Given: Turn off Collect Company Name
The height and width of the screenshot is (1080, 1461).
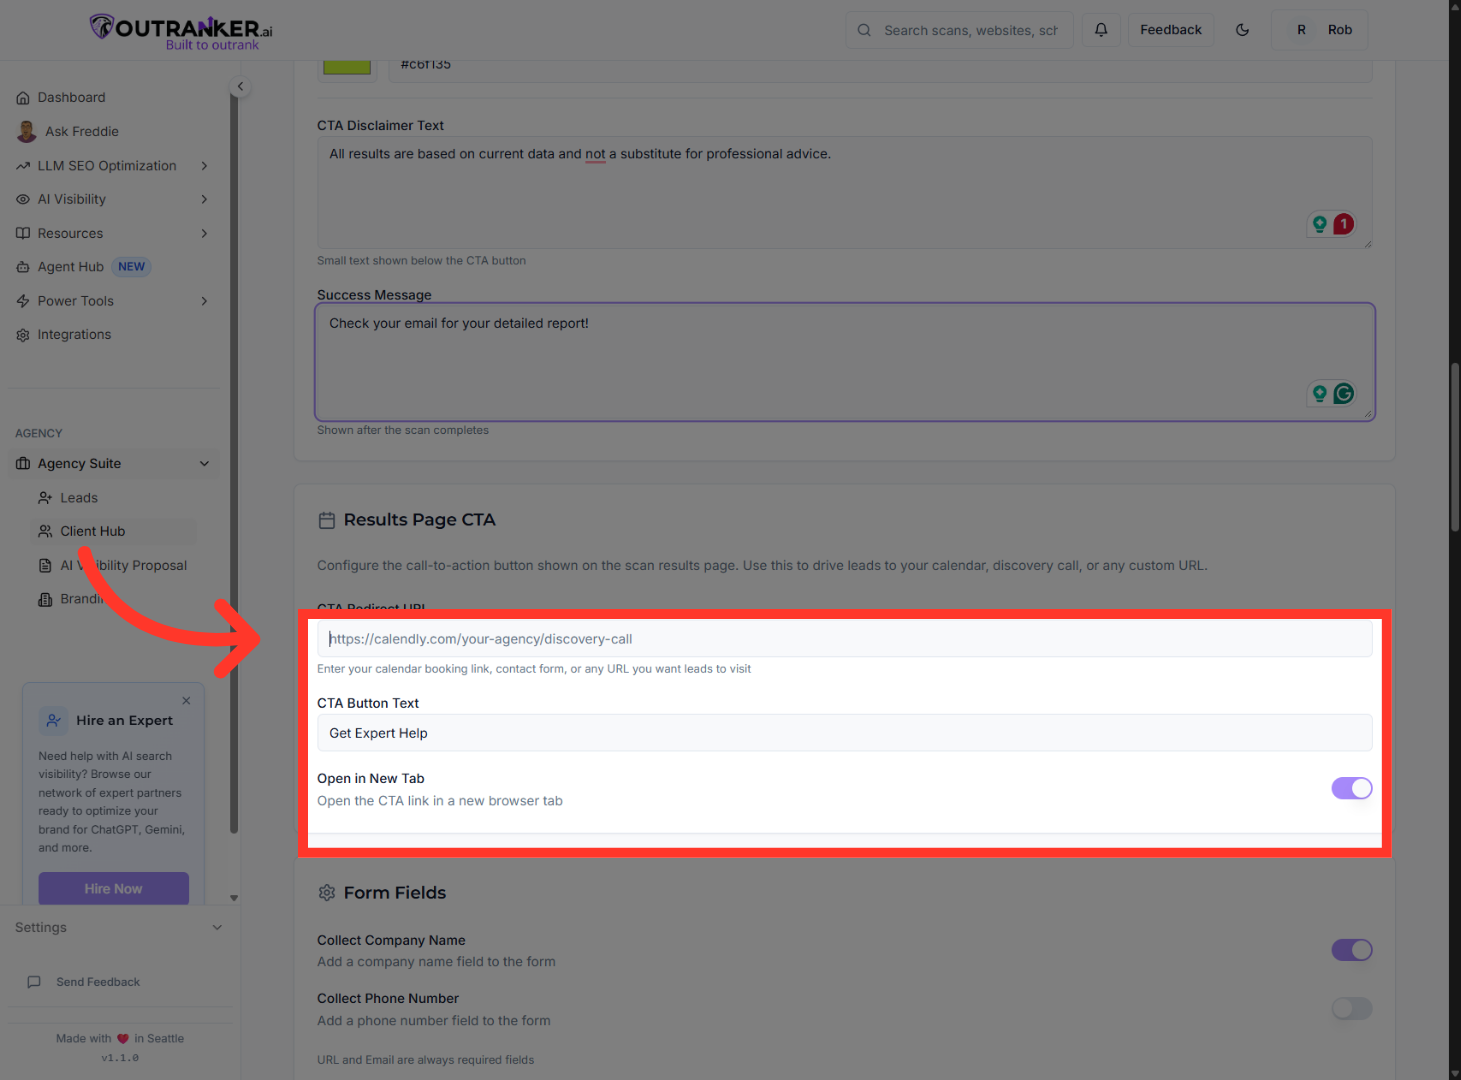Looking at the screenshot, I should click(1351, 950).
